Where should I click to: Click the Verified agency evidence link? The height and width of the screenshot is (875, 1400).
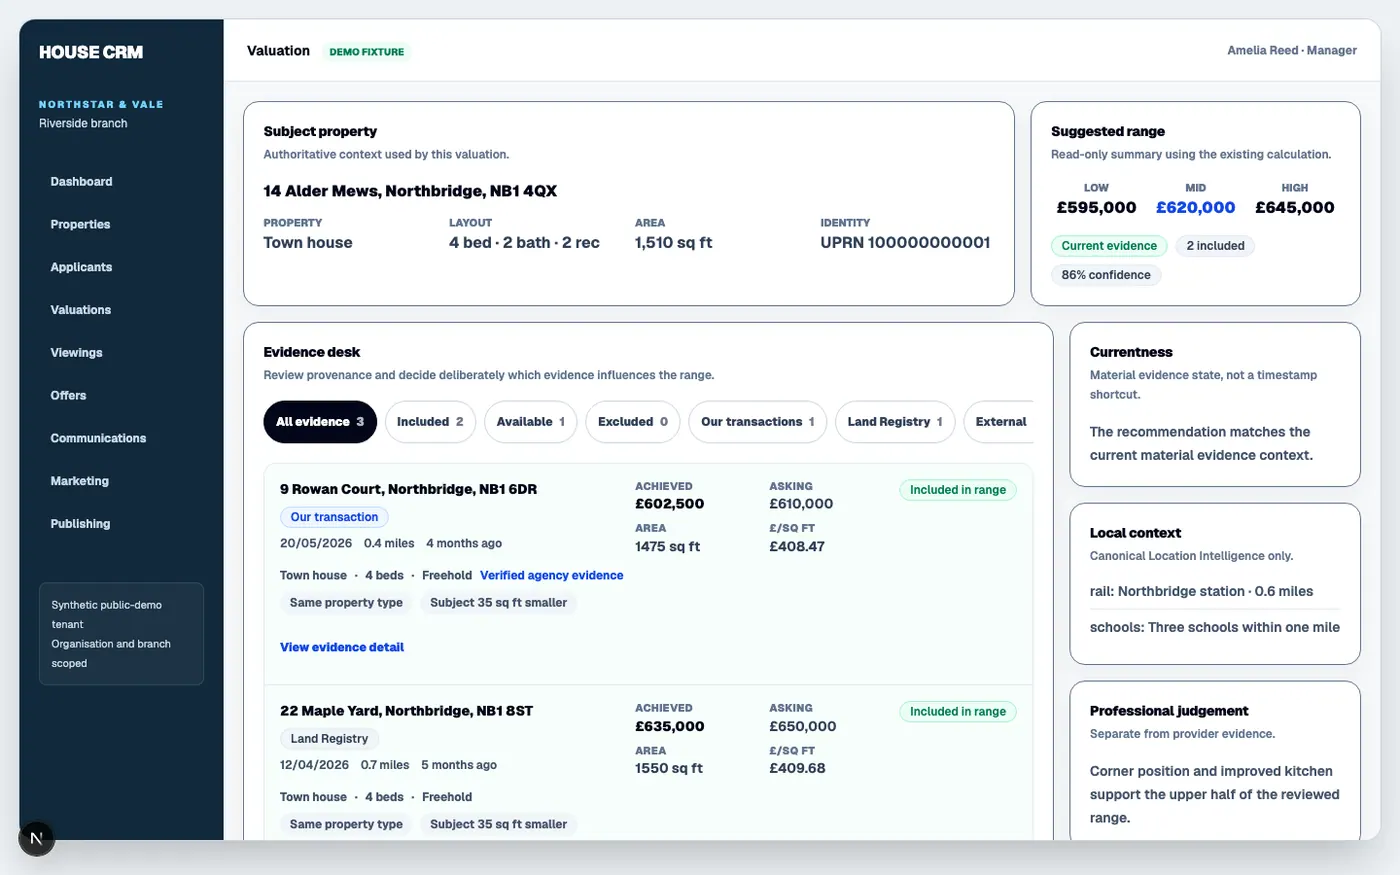552,576
